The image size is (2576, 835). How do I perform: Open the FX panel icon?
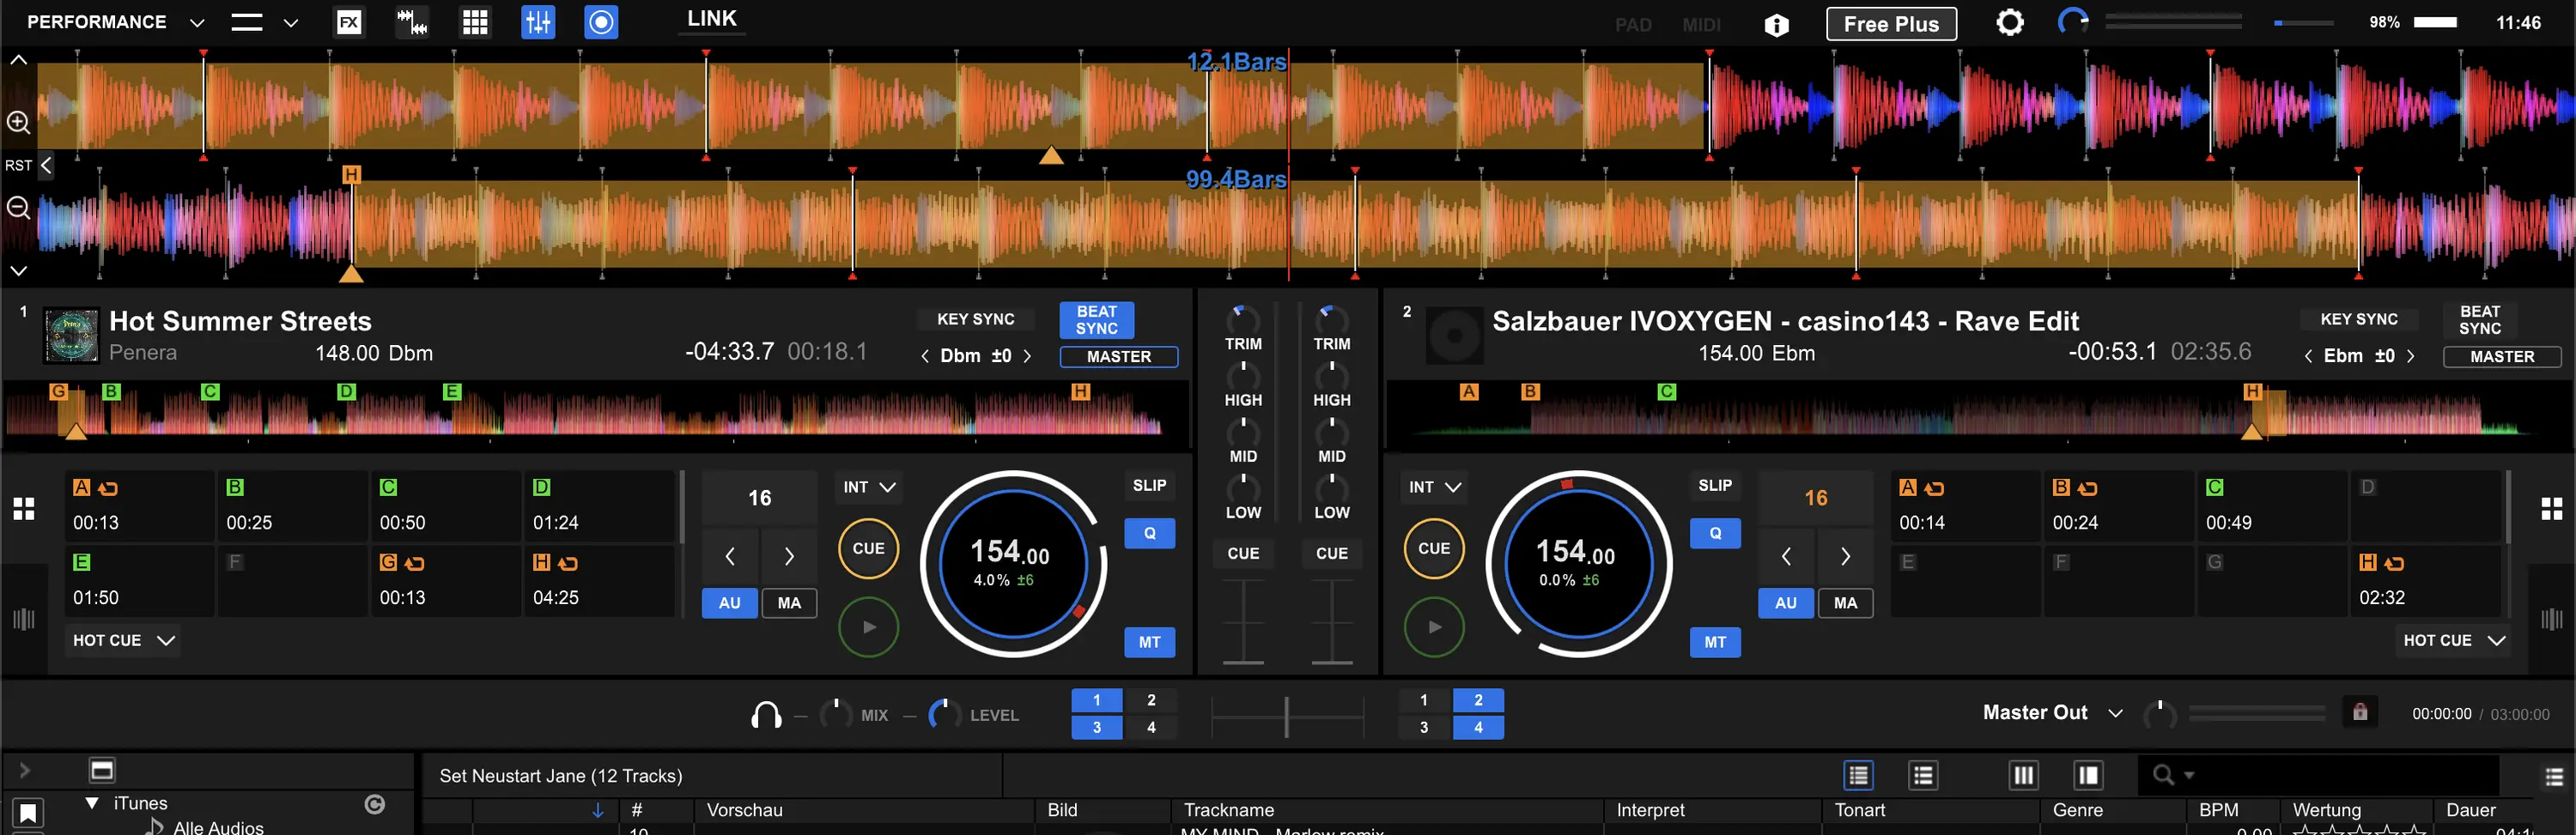point(348,22)
